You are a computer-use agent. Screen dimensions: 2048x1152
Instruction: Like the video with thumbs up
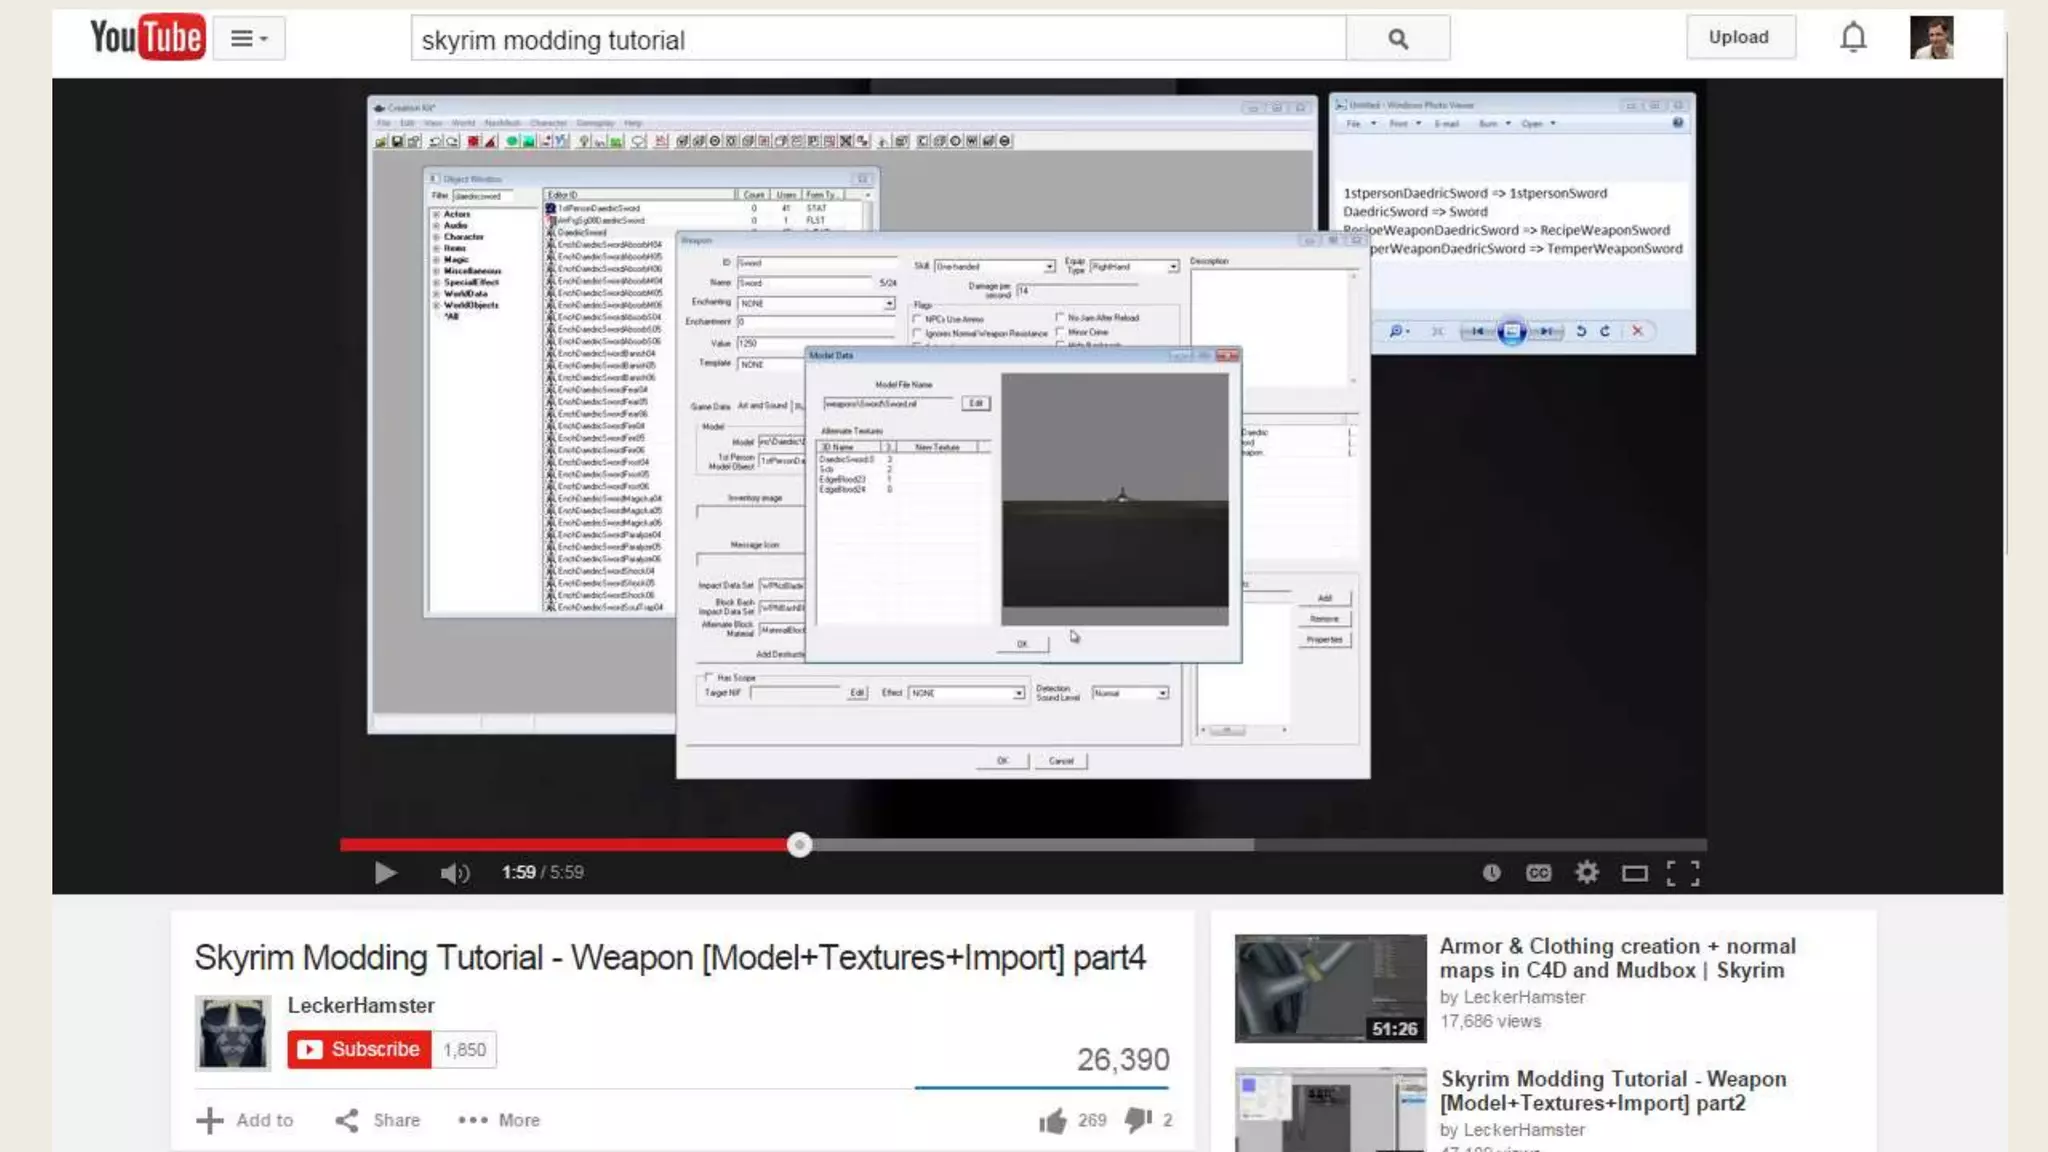coord(1052,1121)
